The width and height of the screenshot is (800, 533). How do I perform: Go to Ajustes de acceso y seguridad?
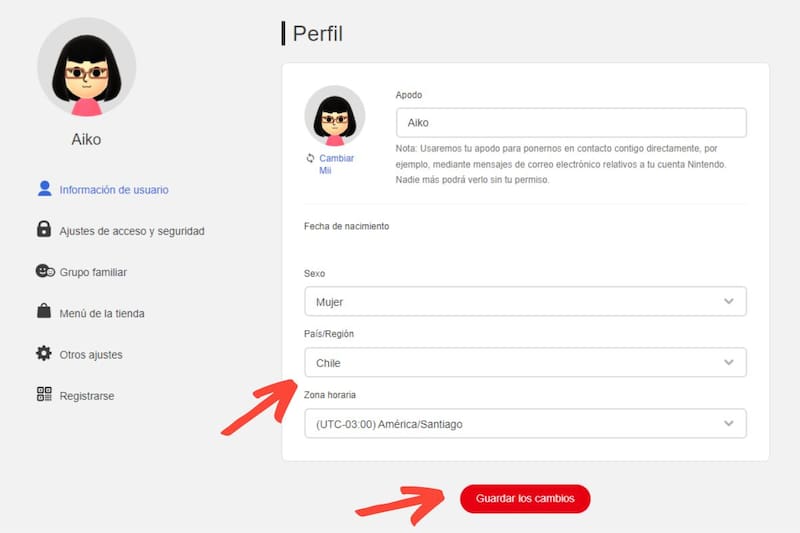[x=131, y=231]
